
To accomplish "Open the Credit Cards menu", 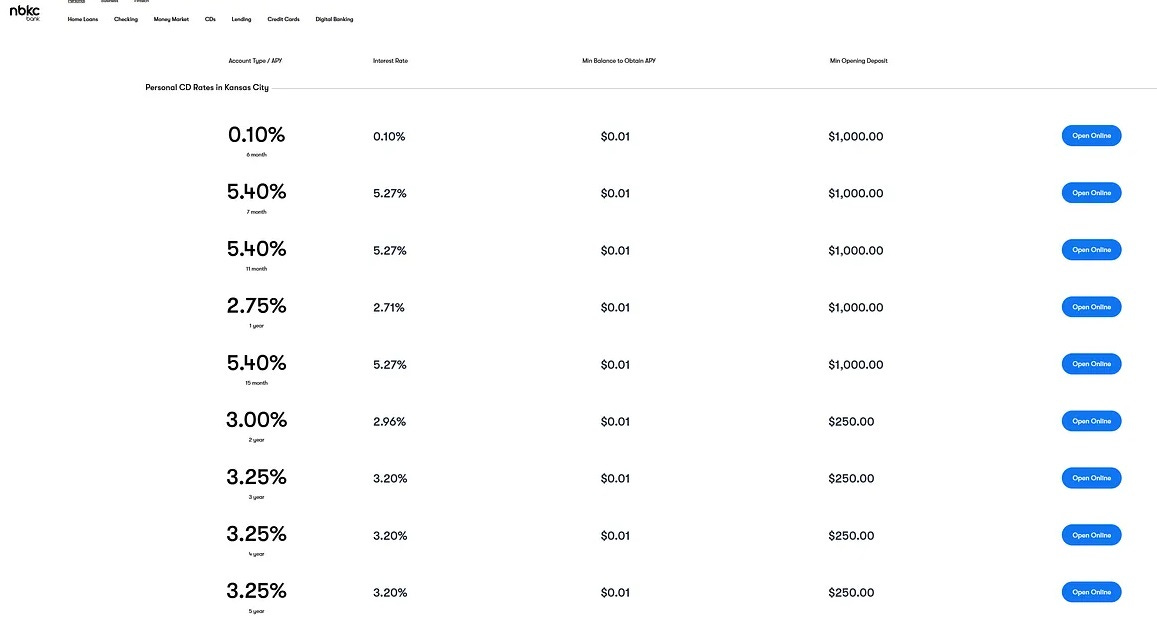I will tap(283, 19).
